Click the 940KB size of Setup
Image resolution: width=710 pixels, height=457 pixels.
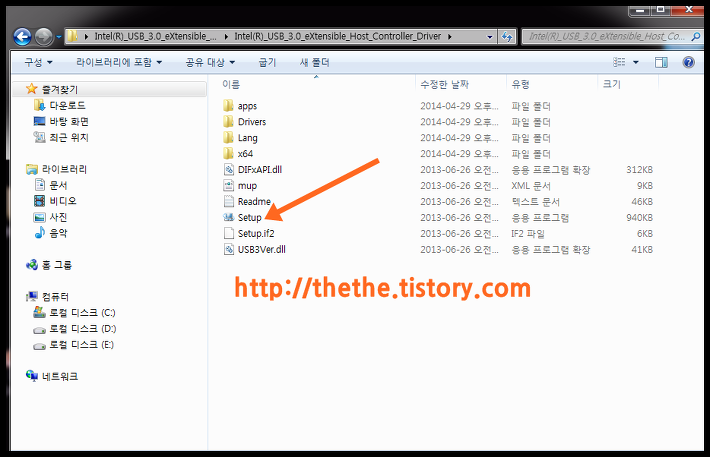click(639, 218)
